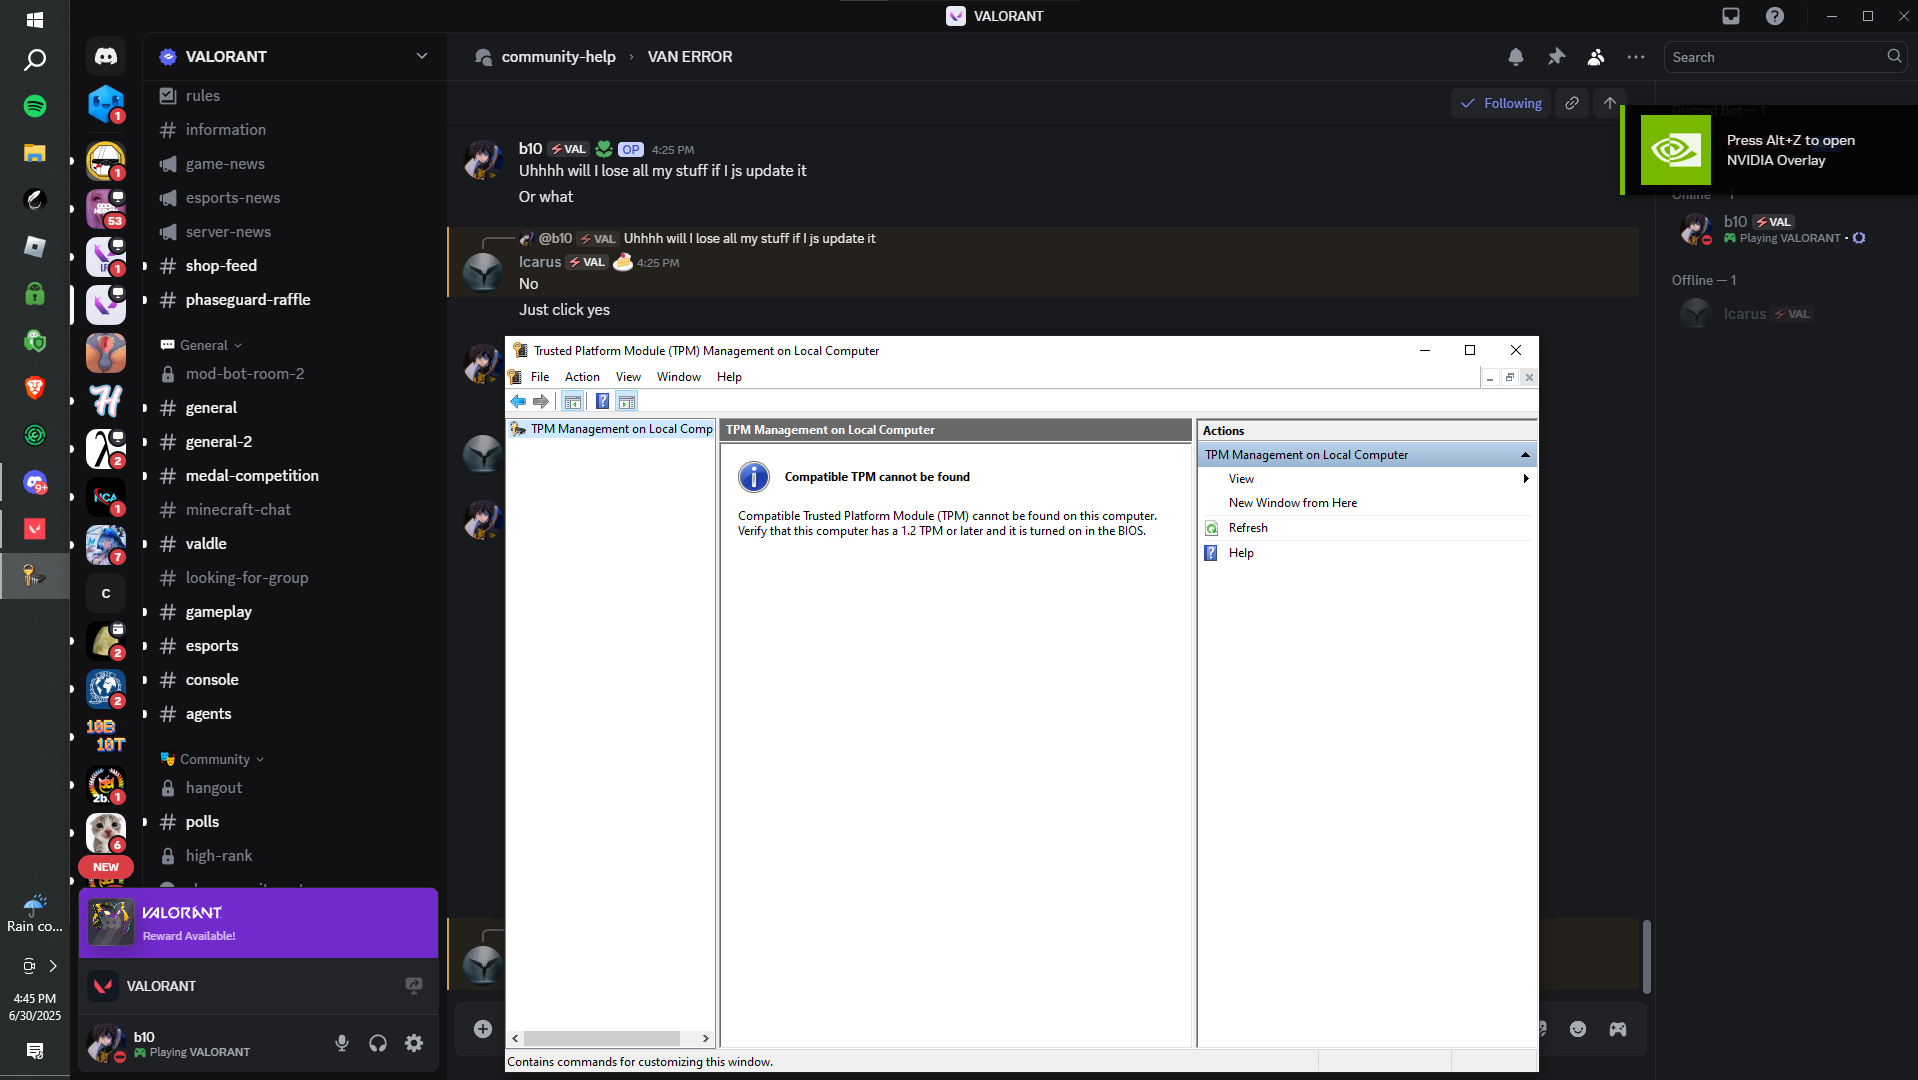Open Windows notification center icon
Screen dimensions: 1918x1080
(x=35, y=1050)
